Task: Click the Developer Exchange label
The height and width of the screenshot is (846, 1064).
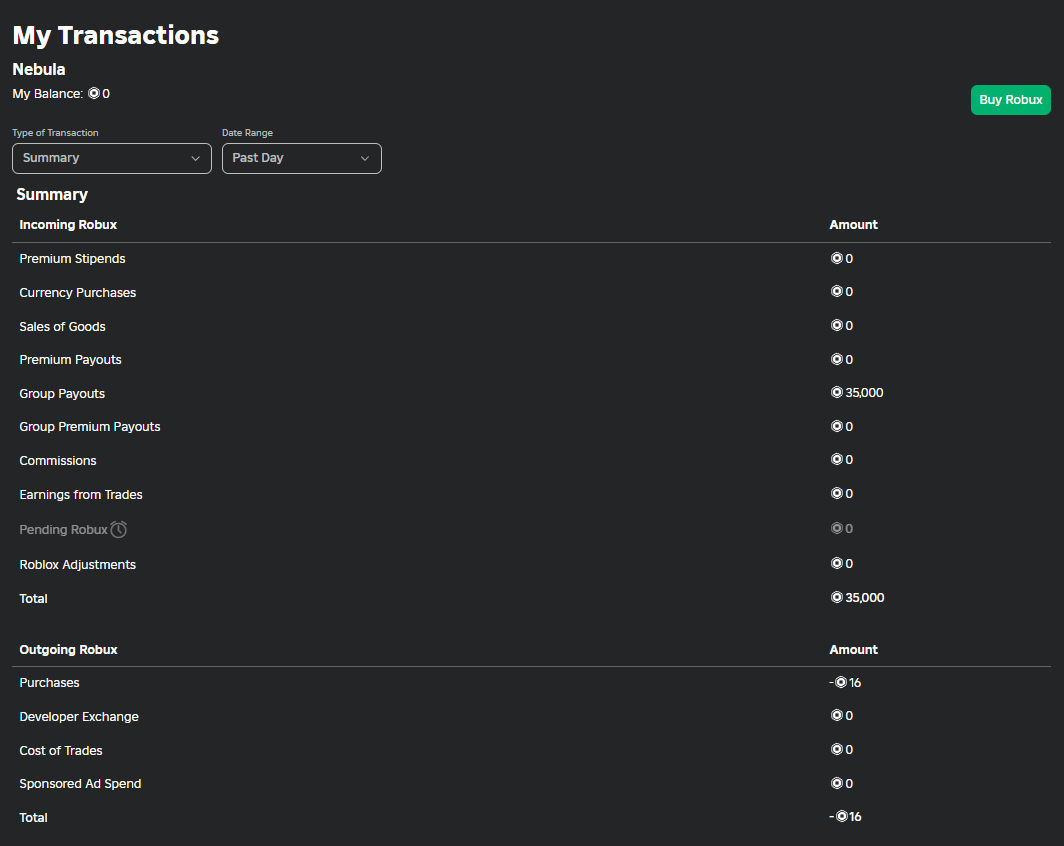Action: tap(79, 716)
